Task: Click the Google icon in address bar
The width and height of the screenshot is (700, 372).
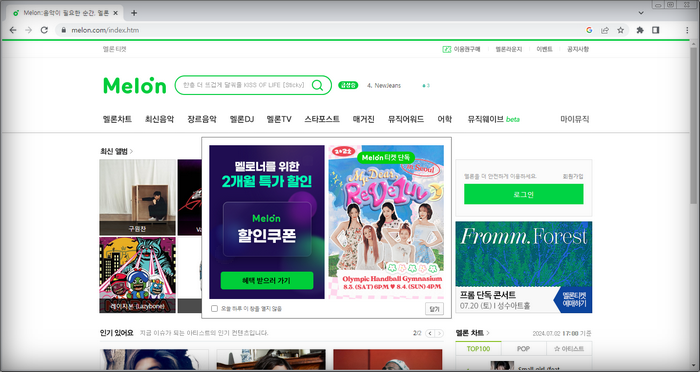Action: (589, 30)
